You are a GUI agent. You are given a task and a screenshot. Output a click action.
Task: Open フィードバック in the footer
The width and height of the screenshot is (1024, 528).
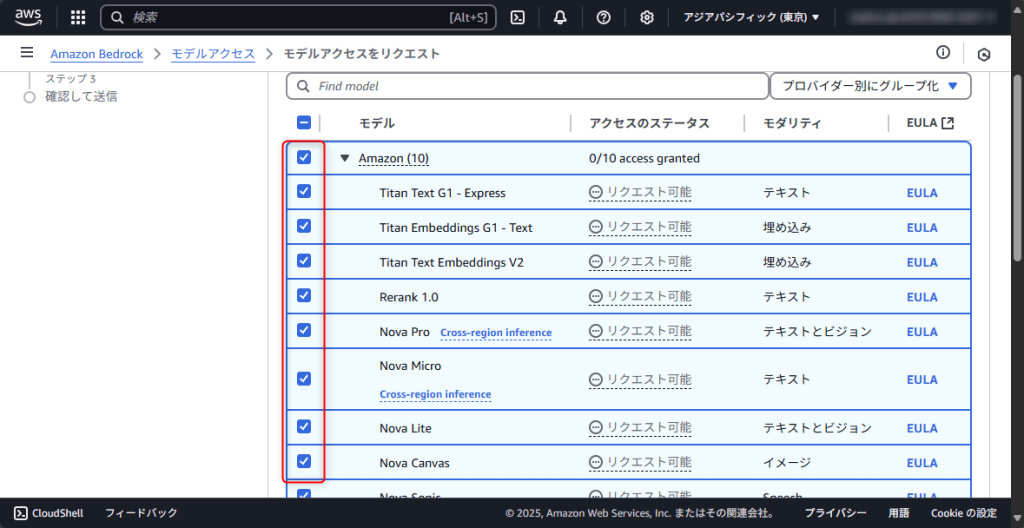click(x=141, y=513)
